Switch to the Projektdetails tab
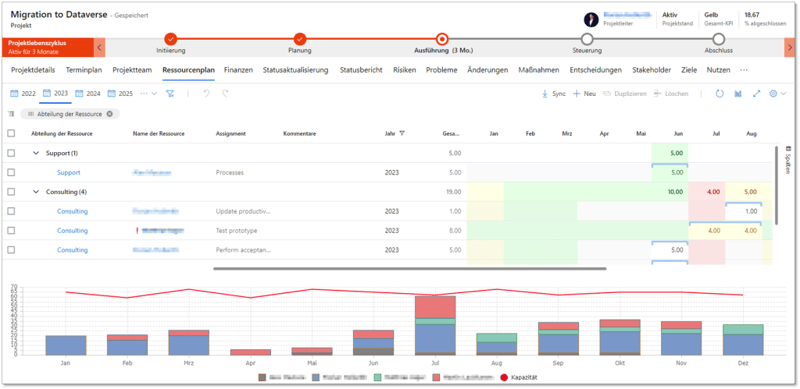800x389 pixels. 33,70
